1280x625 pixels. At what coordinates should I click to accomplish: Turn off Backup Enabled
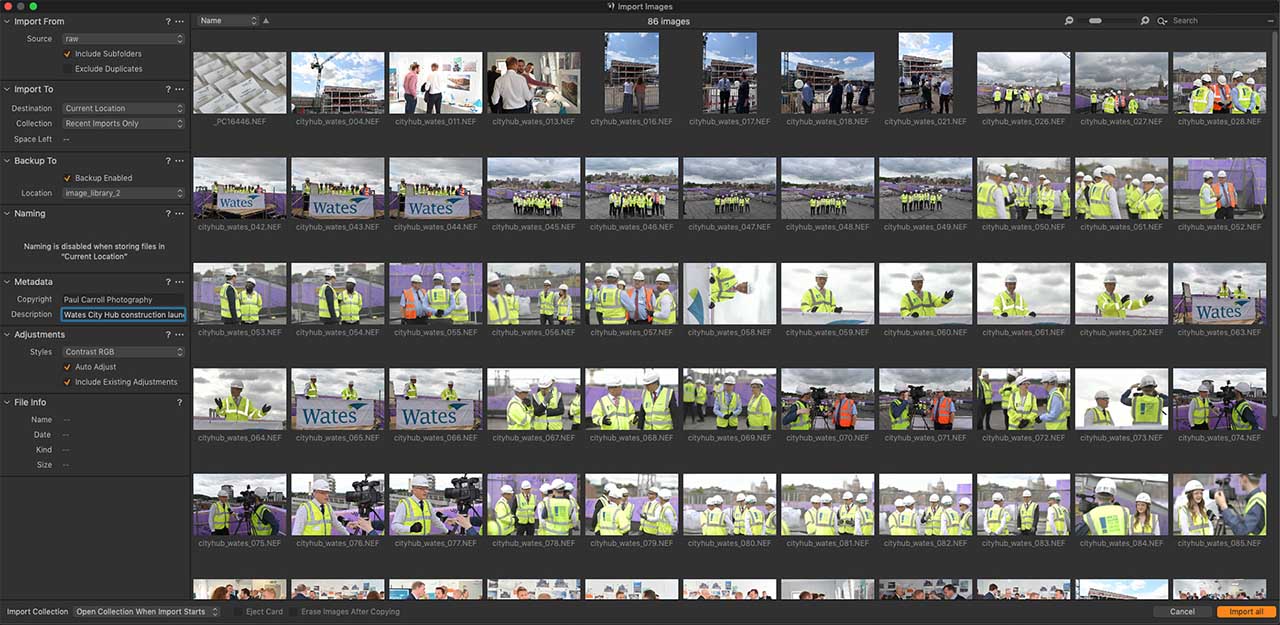68,178
